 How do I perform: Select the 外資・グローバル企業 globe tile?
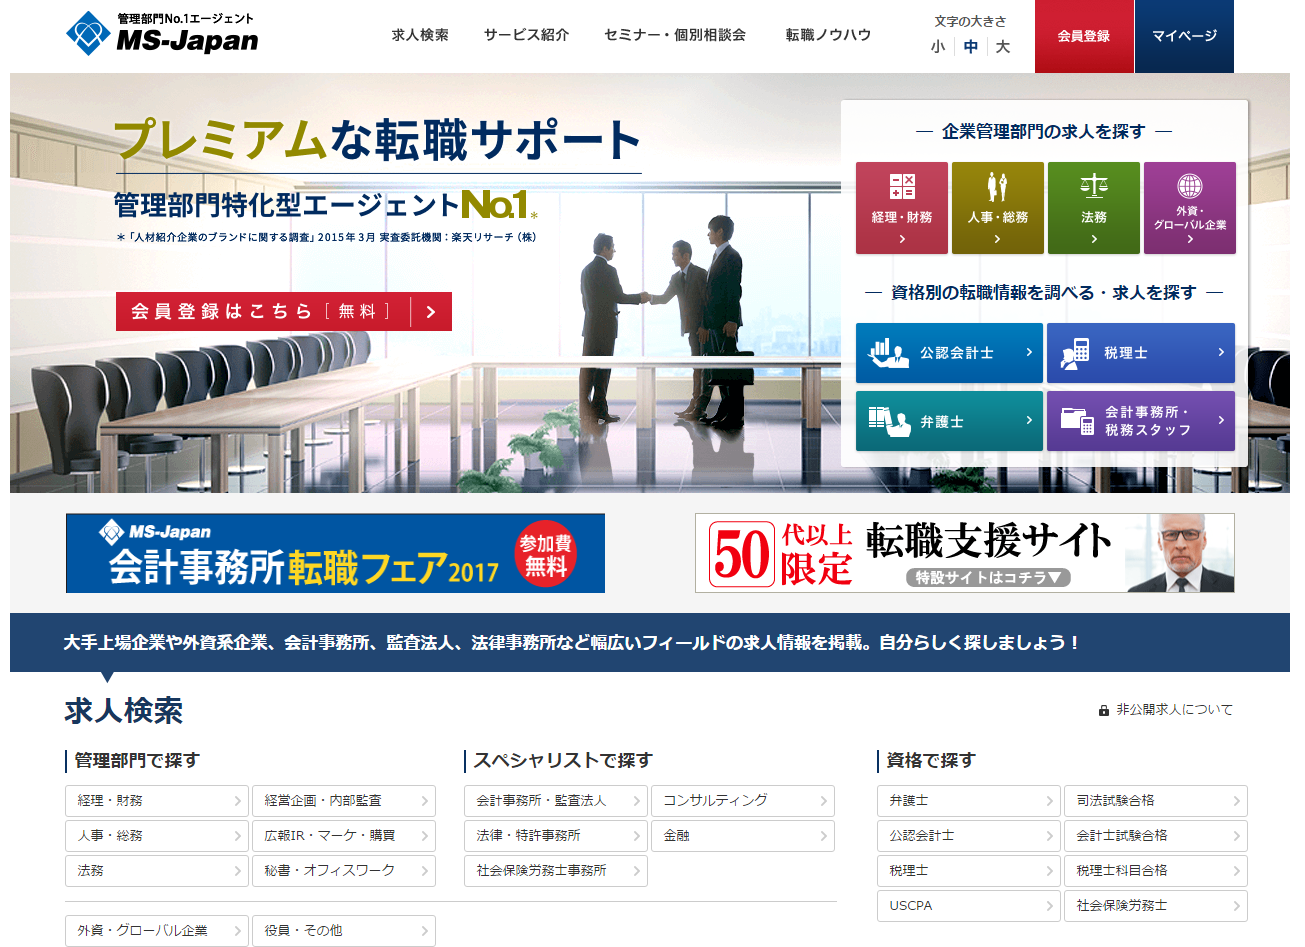point(1190,208)
